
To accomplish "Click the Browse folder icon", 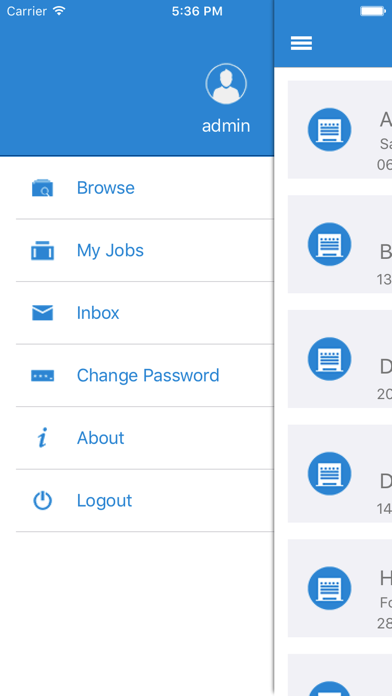I will coord(43,188).
